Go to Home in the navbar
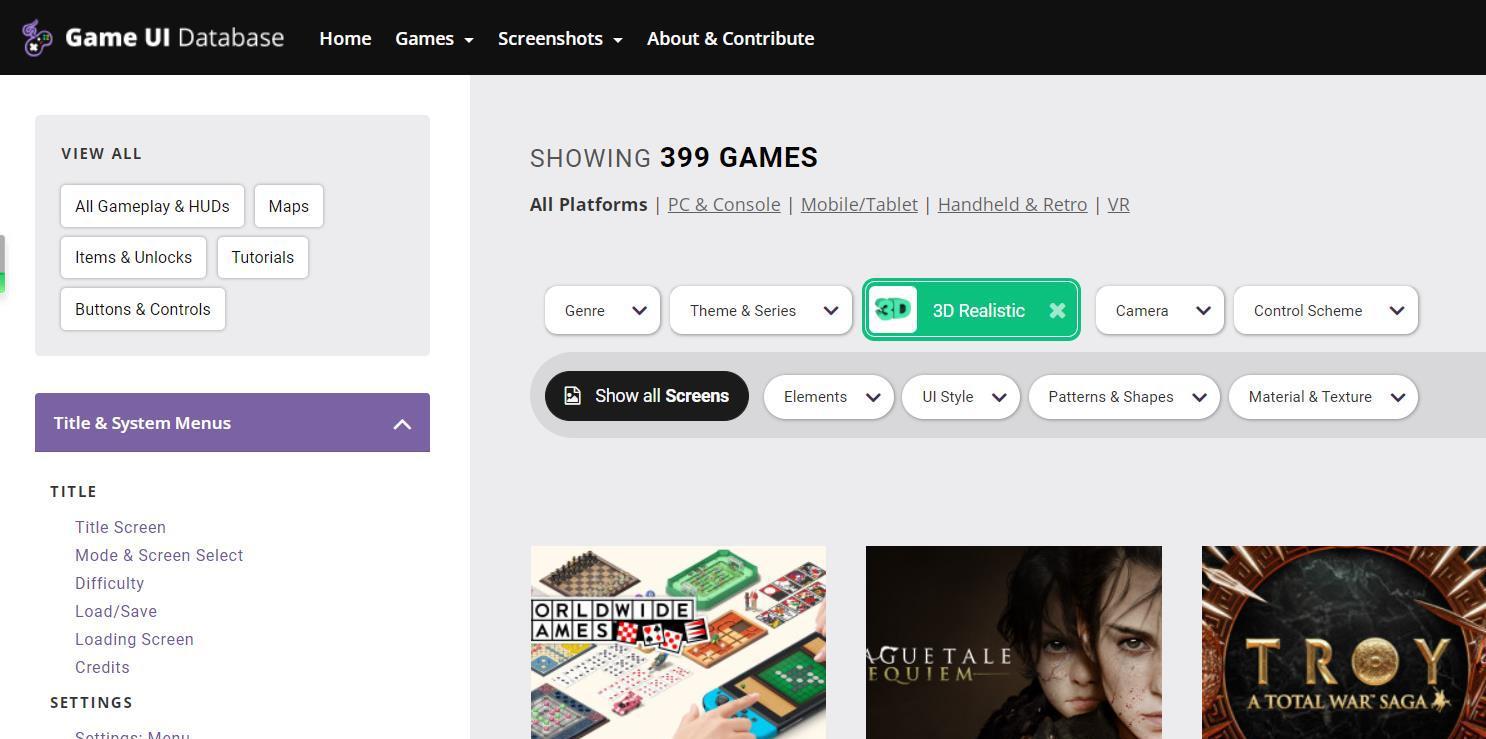 click(345, 38)
